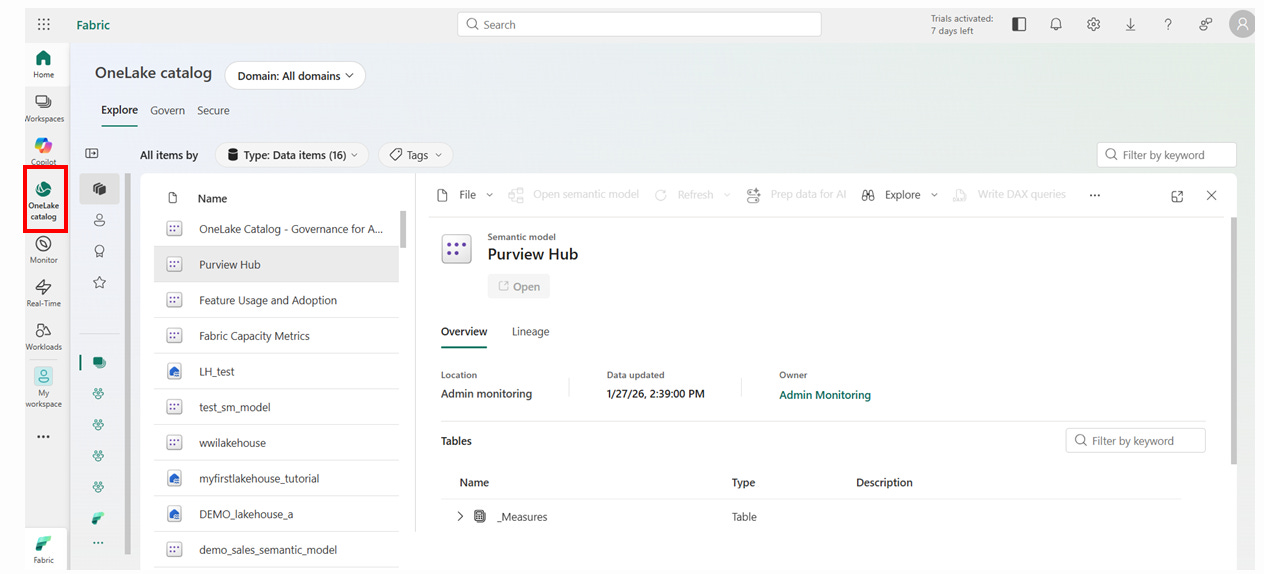Click the Type column header in Tables
1264x574 pixels.
743,482
